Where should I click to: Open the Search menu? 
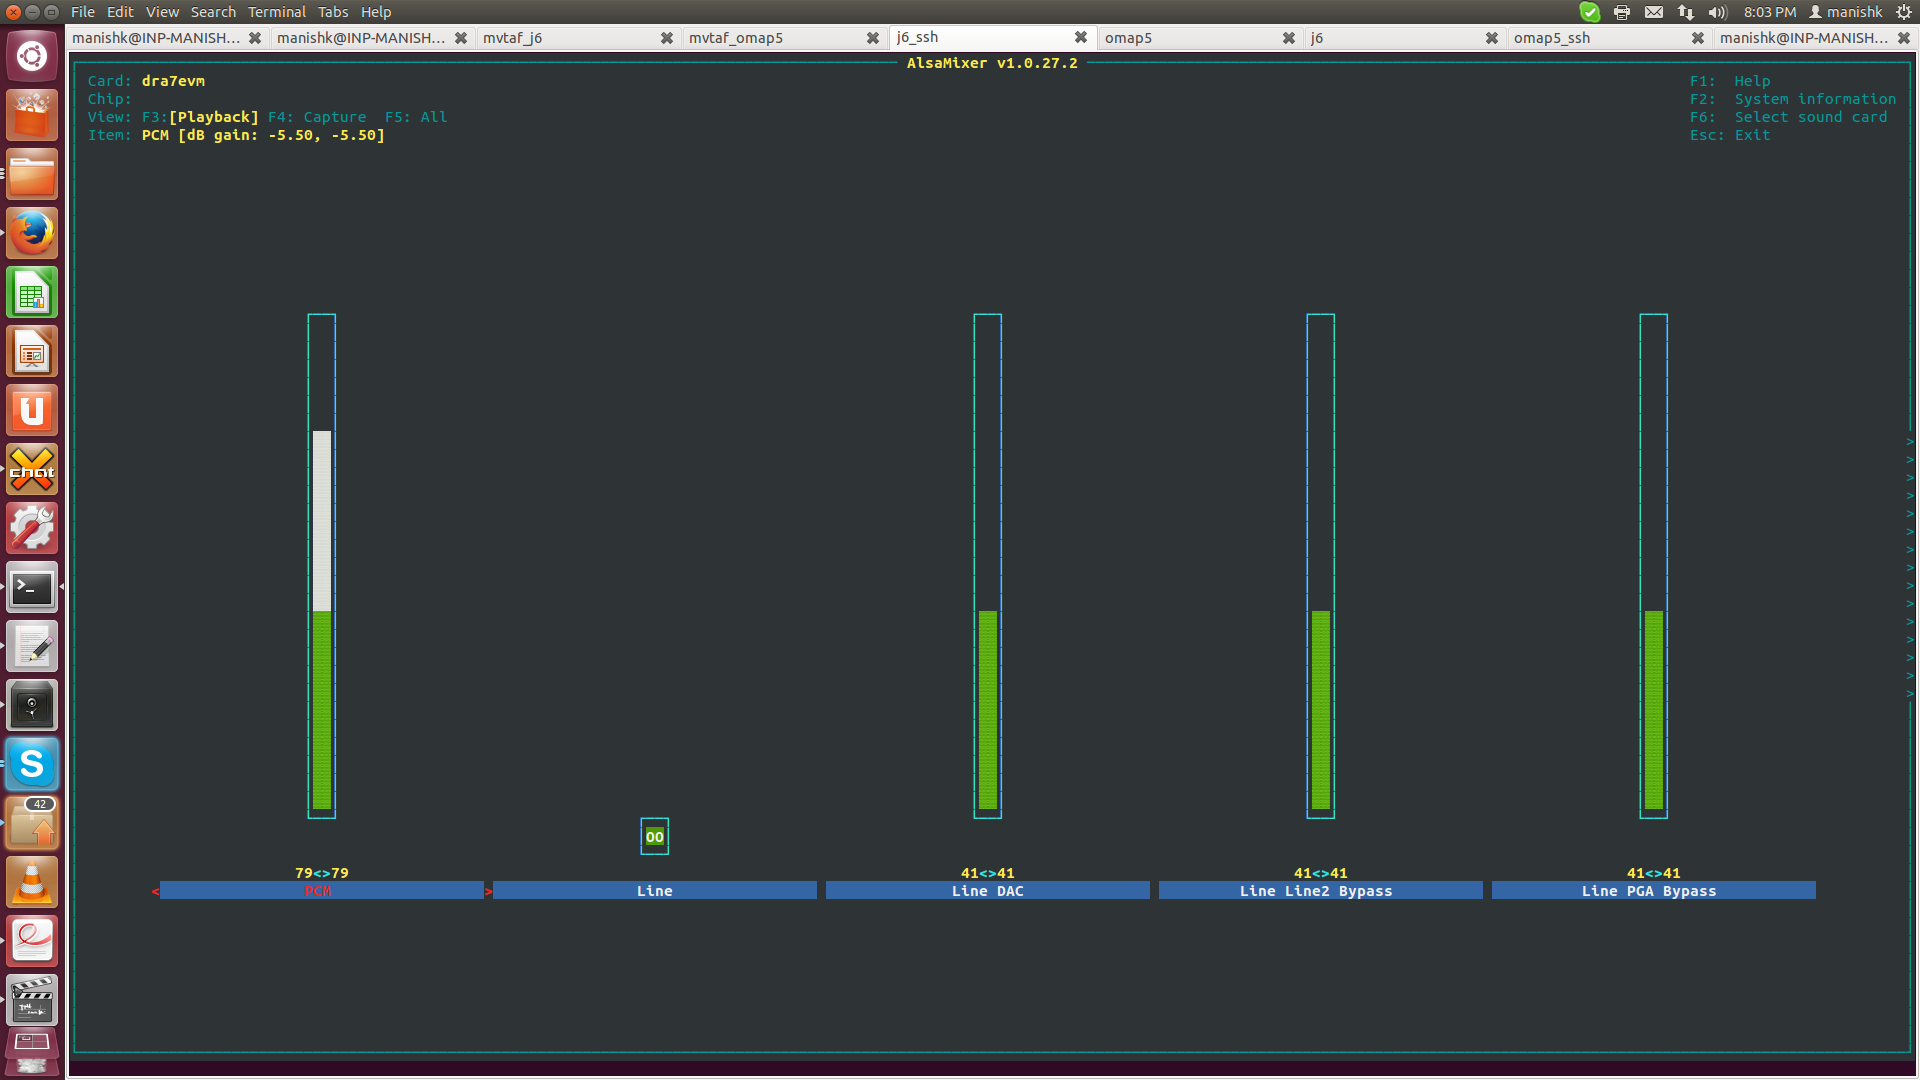click(x=213, y=12)
